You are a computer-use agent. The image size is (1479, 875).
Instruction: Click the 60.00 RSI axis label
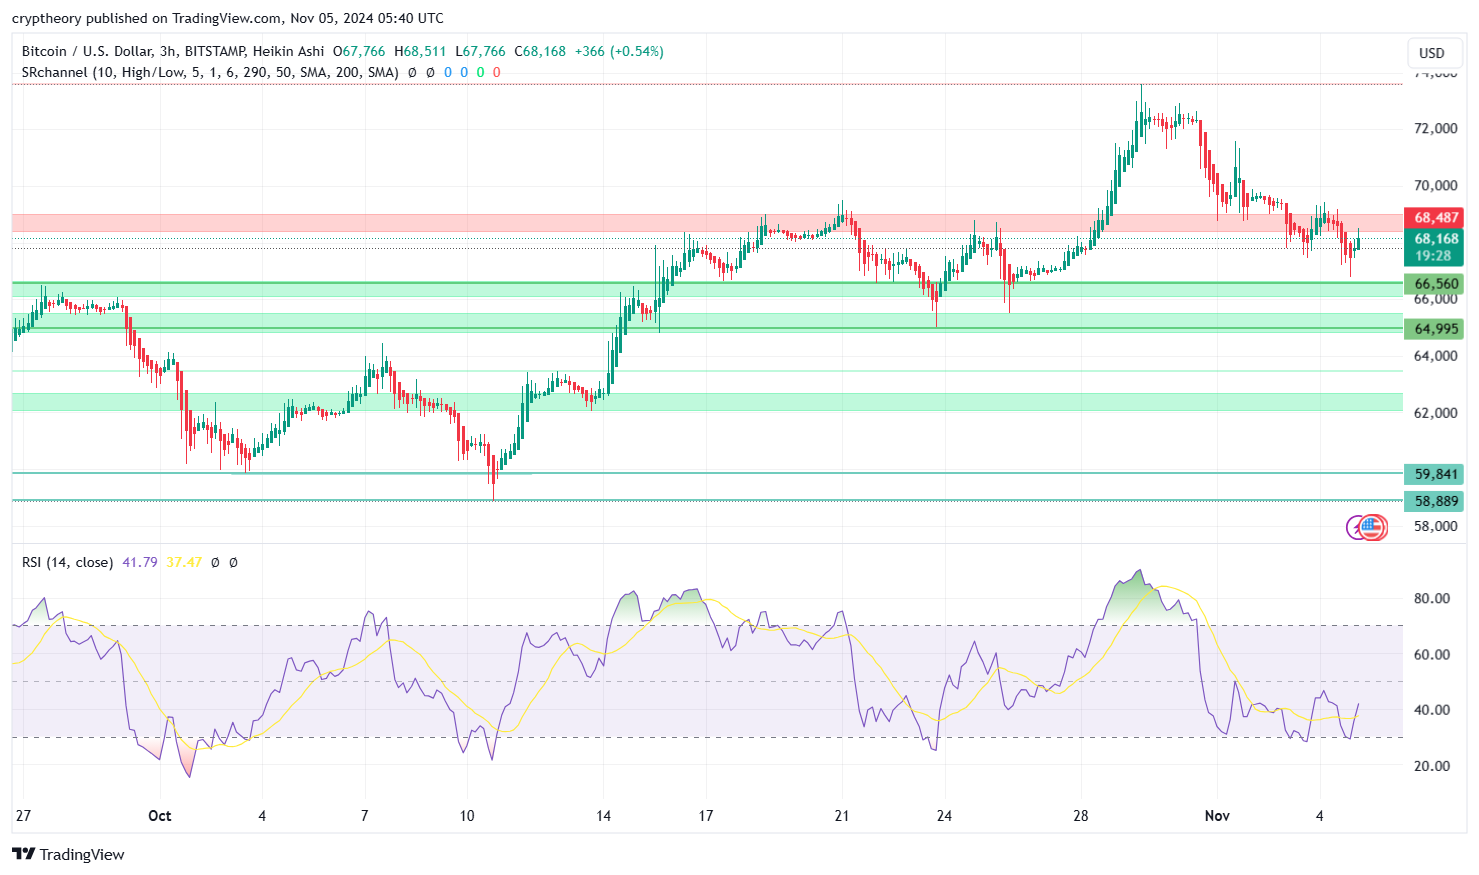[1432, 654]
